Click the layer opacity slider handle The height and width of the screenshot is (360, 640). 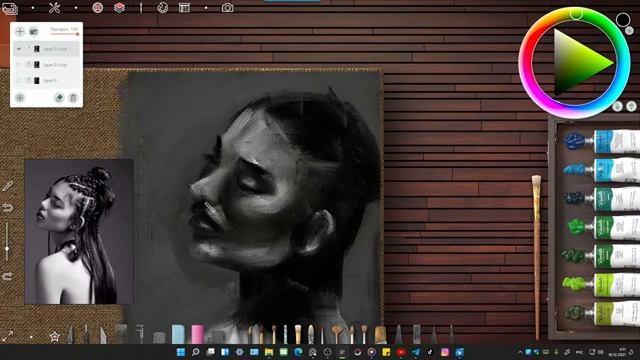pos(77,34)
